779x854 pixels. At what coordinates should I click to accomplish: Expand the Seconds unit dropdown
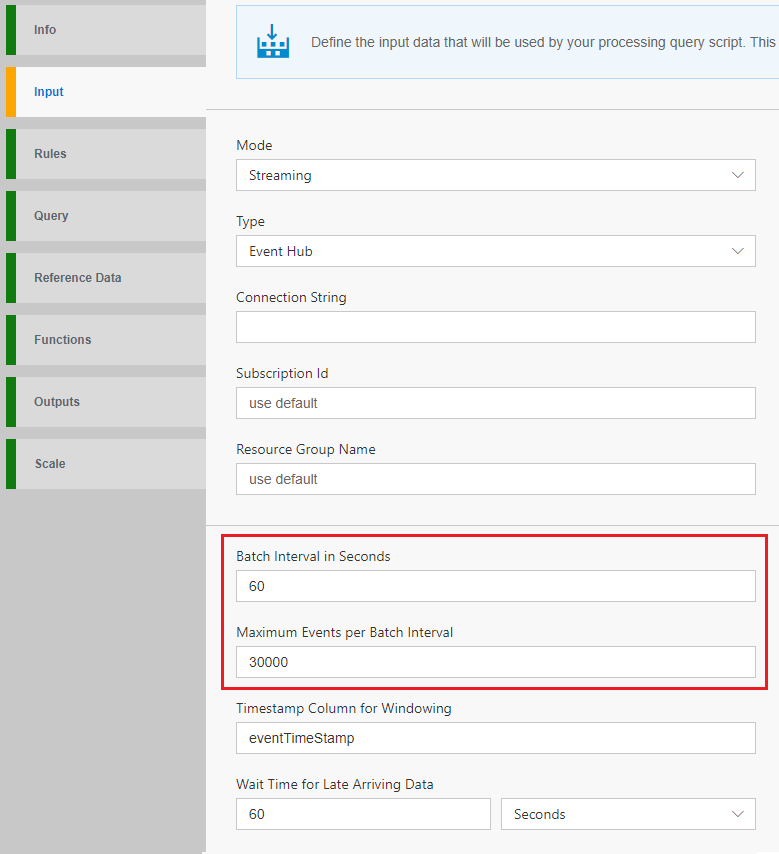[x=627, y=814]
